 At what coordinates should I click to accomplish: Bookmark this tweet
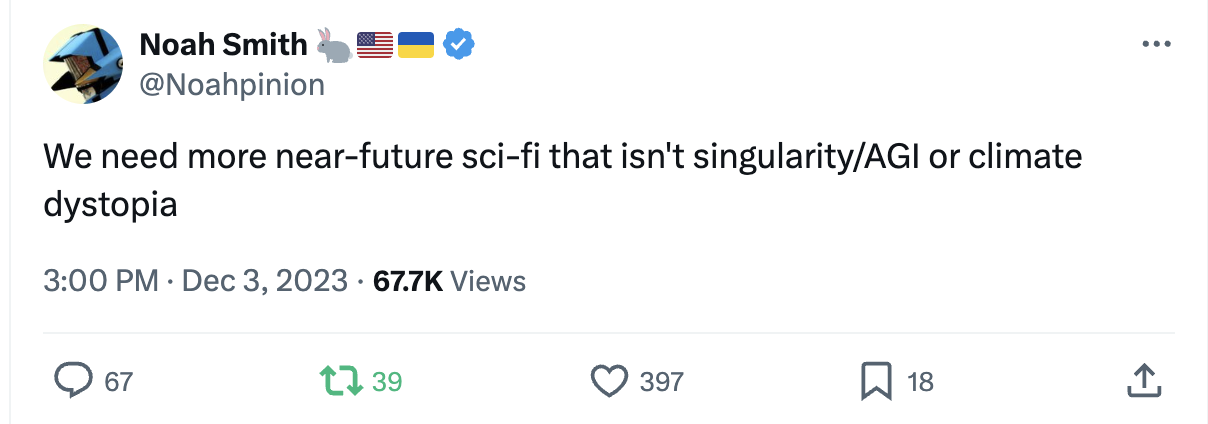pyautogui.click(x=876, y=380)
